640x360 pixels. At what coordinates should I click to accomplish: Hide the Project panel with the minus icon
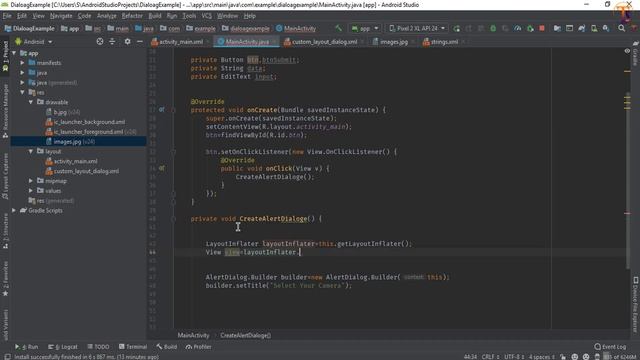(x=140, y=41)
